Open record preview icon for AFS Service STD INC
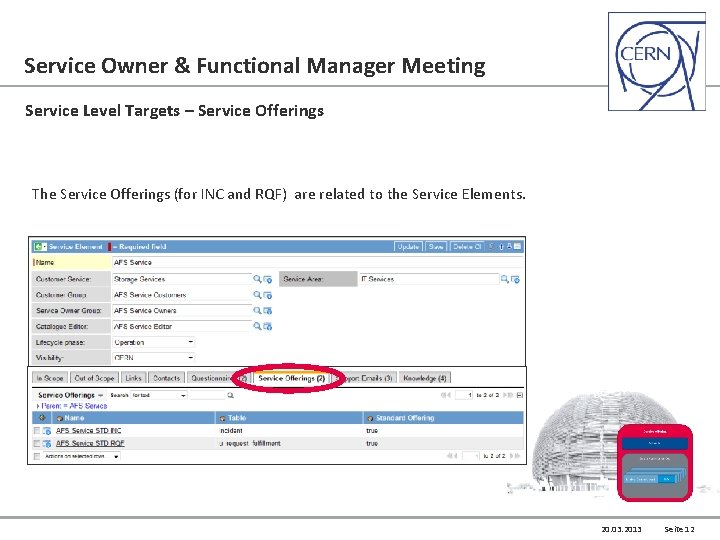This screenshot has width=720, height=540. coord(47,431)
